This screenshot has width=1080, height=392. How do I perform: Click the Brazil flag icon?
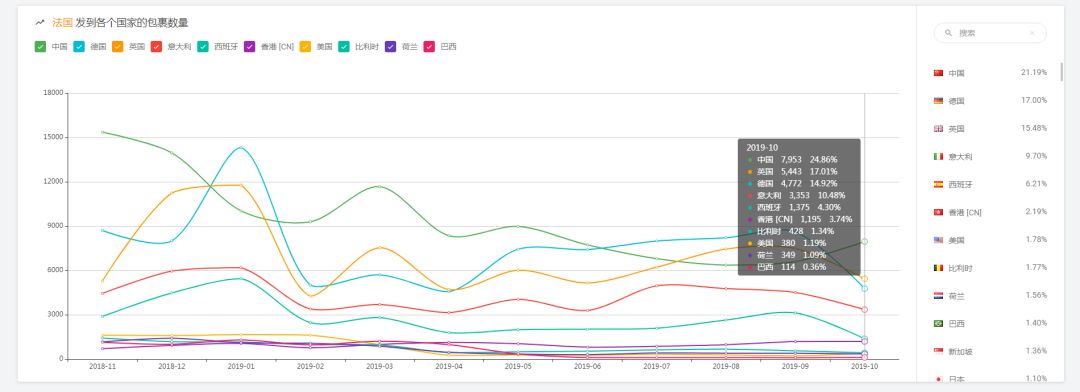point(938,323)
